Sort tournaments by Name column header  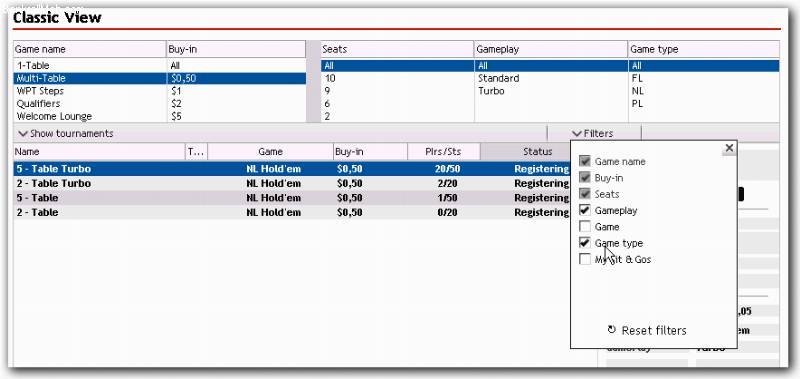99,151
